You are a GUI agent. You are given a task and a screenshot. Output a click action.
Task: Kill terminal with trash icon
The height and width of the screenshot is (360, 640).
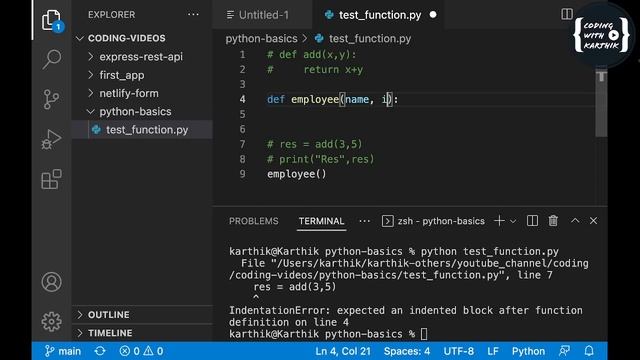[553, 221]
